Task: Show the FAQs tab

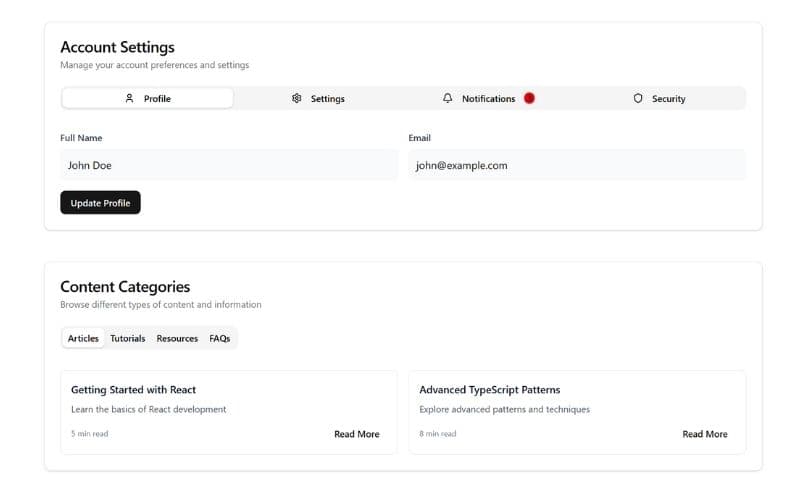Action: [x=220, y=339]
